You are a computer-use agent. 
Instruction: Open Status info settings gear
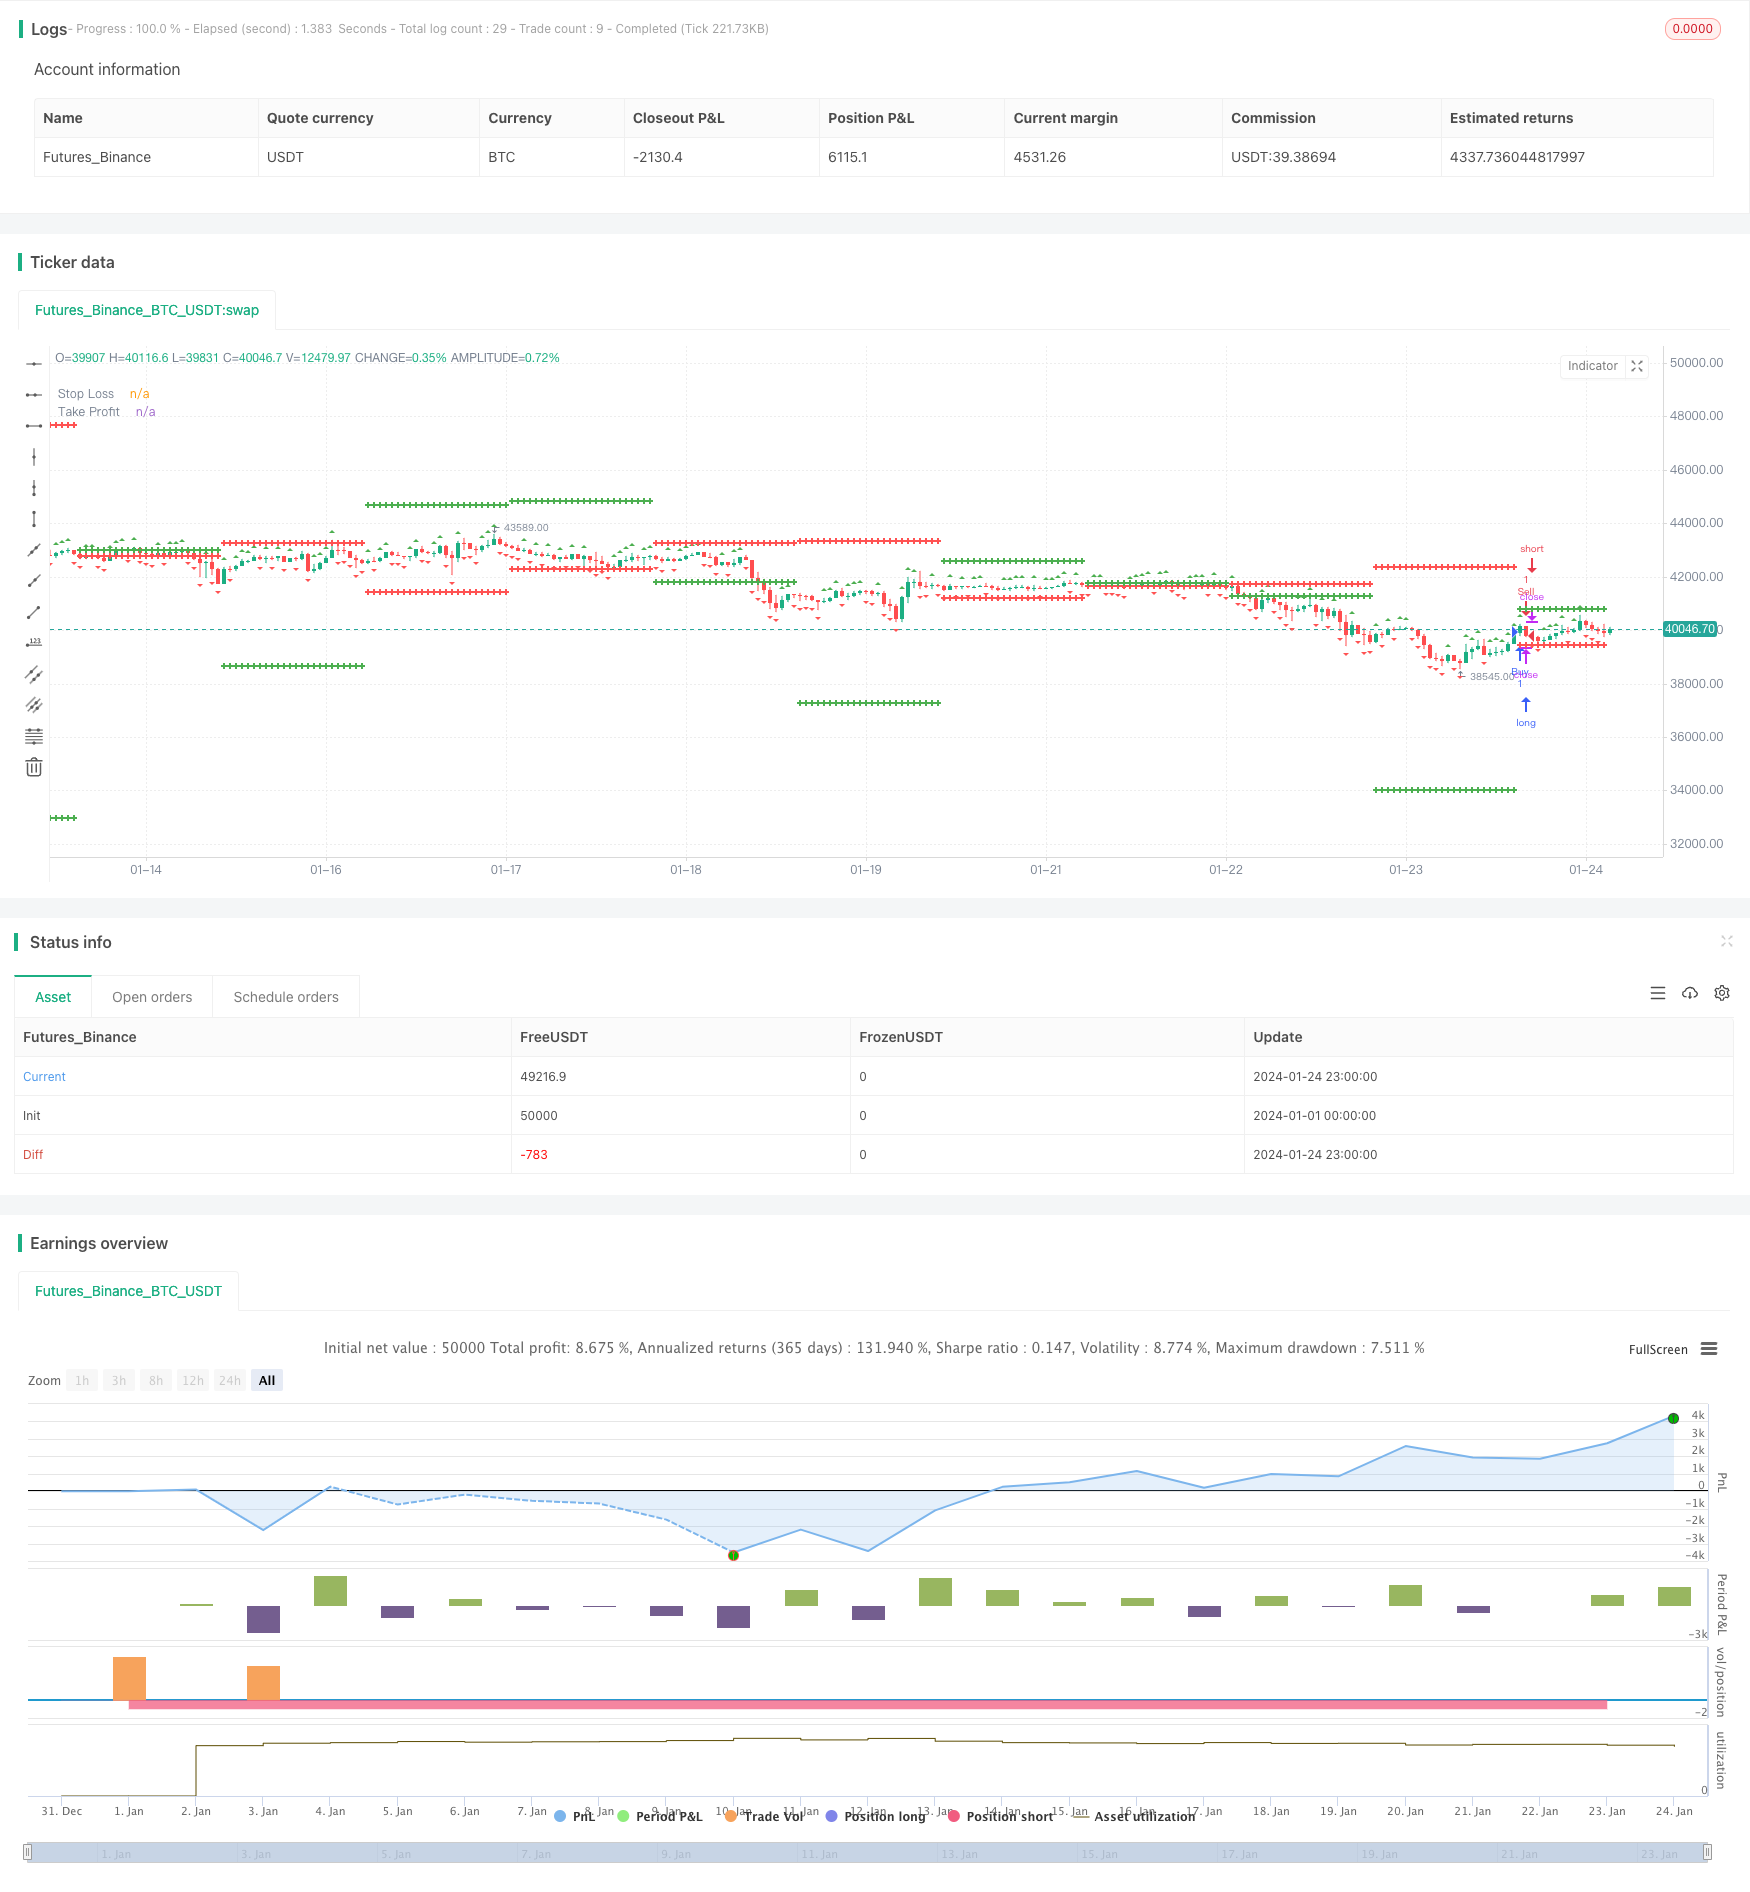coord(1722,993)
